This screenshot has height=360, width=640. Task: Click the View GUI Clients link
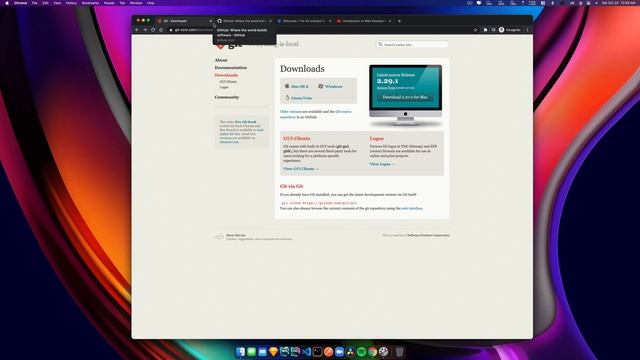coord(301,169)
